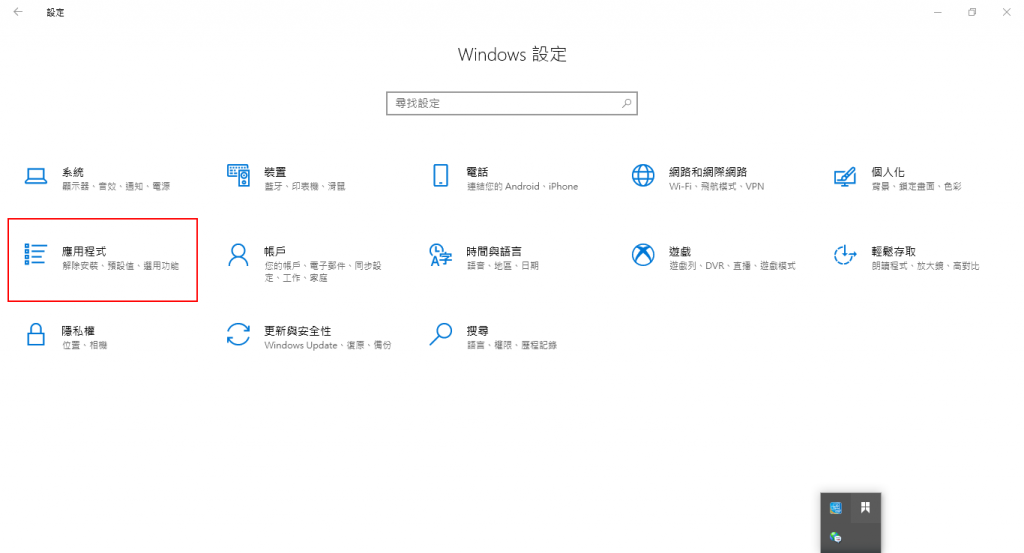Select the 搜尋 category label

pyautogui.click(x=477, y=331)
